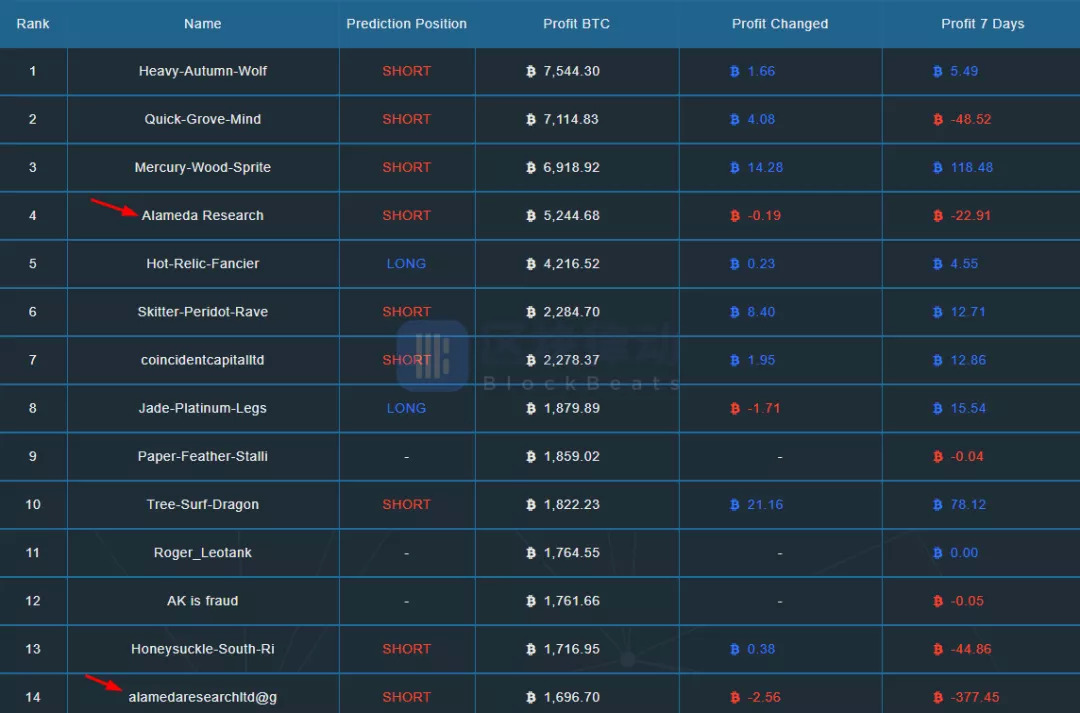Click the bitcoin icon beside 7,544.30

pos(530,71)
